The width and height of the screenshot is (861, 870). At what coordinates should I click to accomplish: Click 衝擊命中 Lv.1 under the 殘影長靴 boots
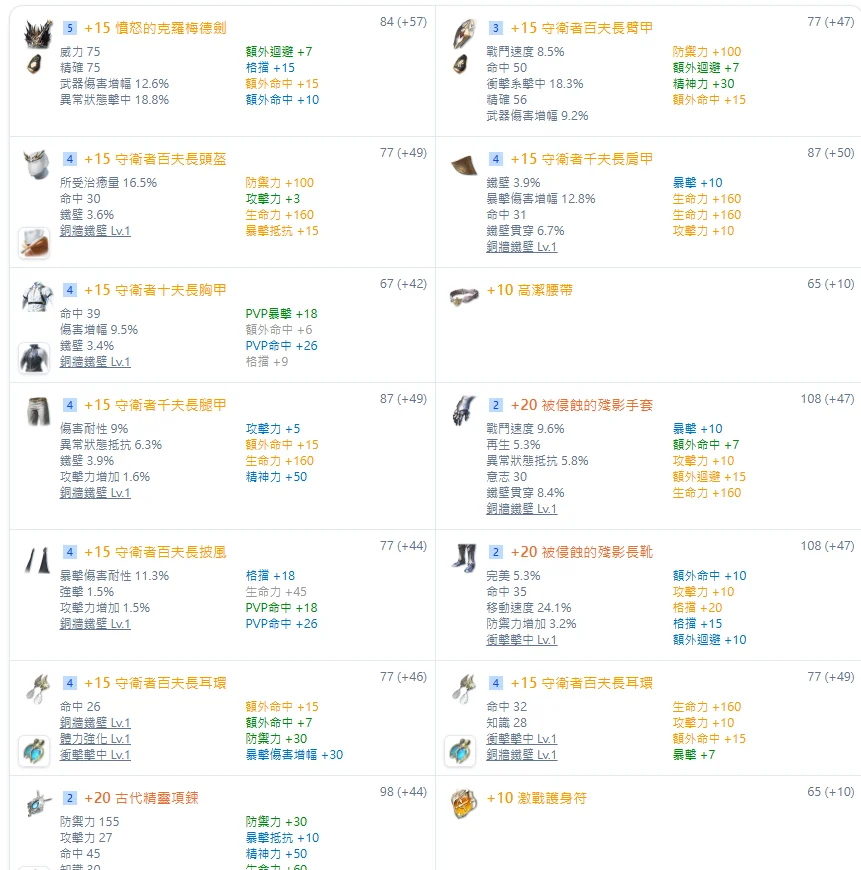521,640
